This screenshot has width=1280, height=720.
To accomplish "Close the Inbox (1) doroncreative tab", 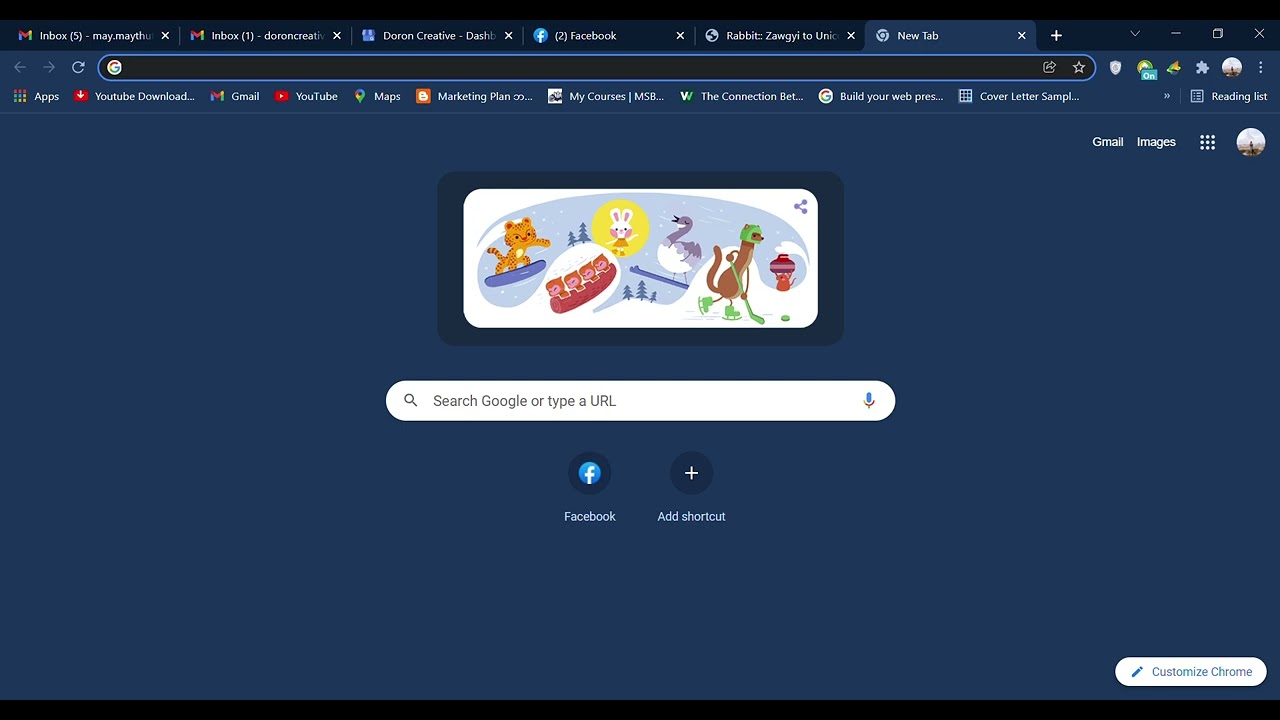I will click(x=337, y=35).
